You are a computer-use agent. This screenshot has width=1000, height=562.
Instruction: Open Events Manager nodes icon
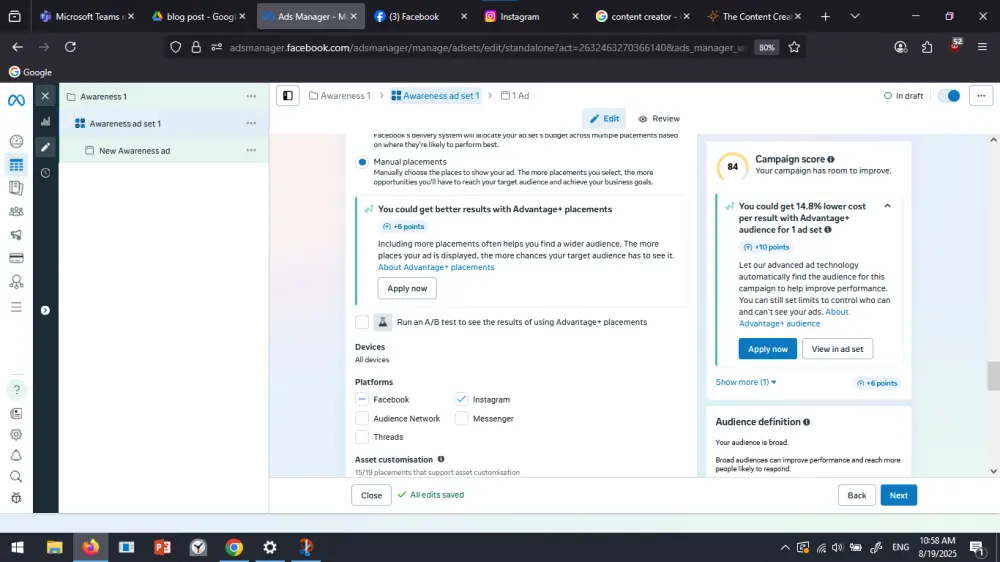[x=17, y=282]
